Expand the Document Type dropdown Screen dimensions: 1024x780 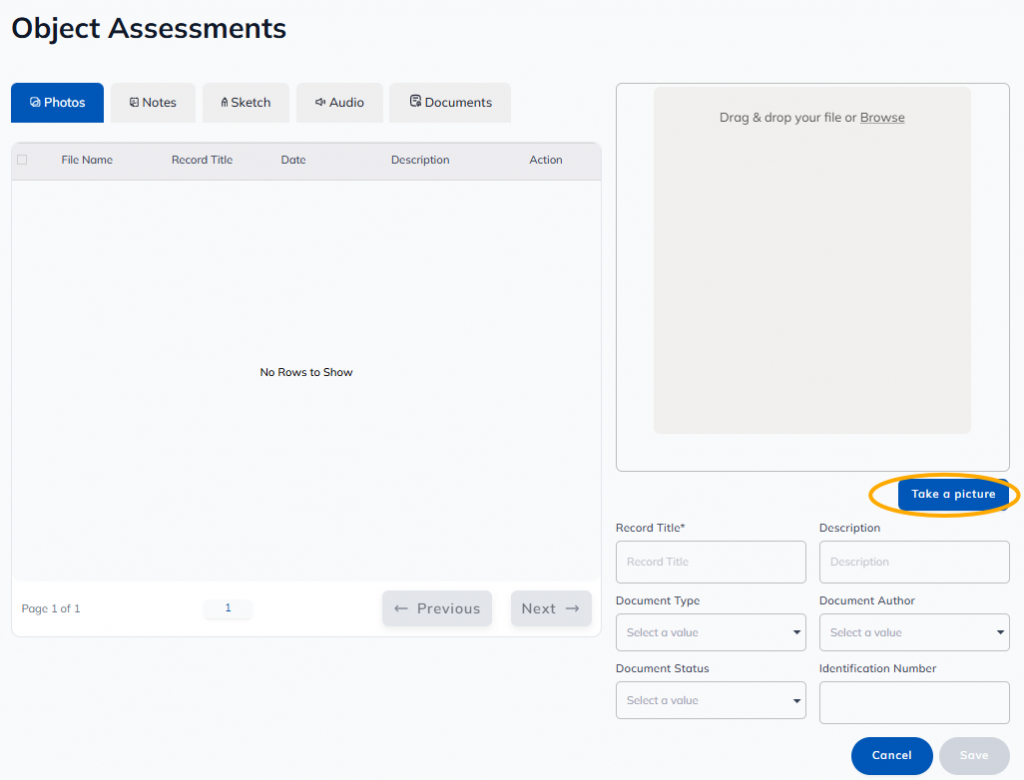pos(710,632)
